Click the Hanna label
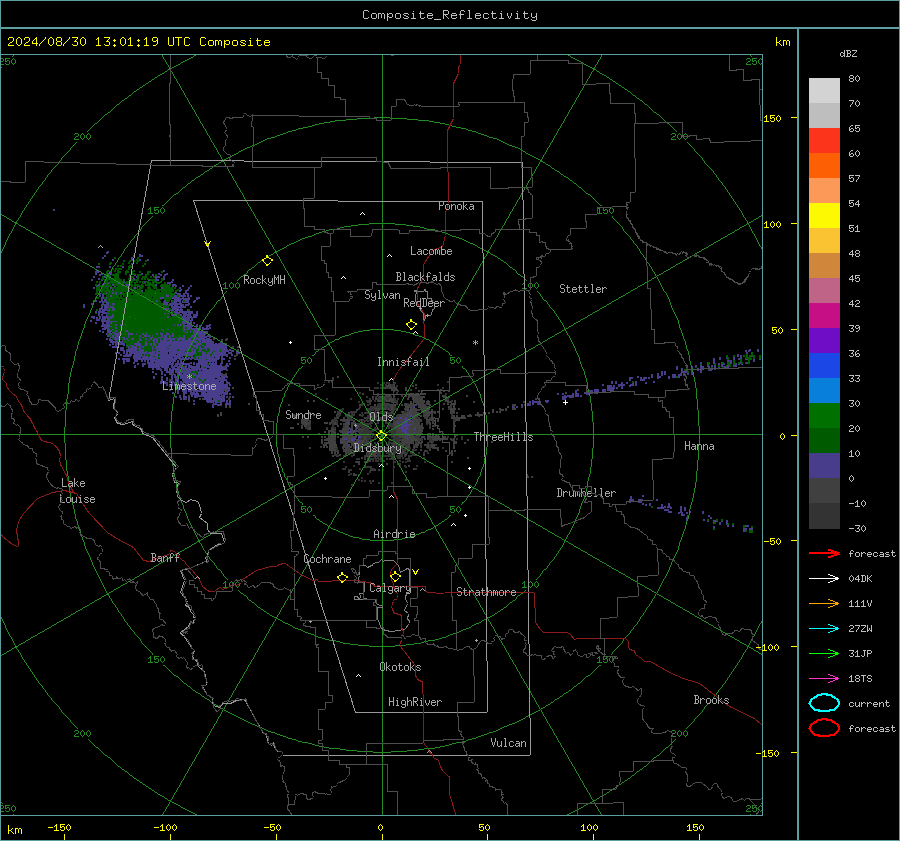The width and height of the screenshot is (900, 841). pyautogui.click(x=699, y=446)
